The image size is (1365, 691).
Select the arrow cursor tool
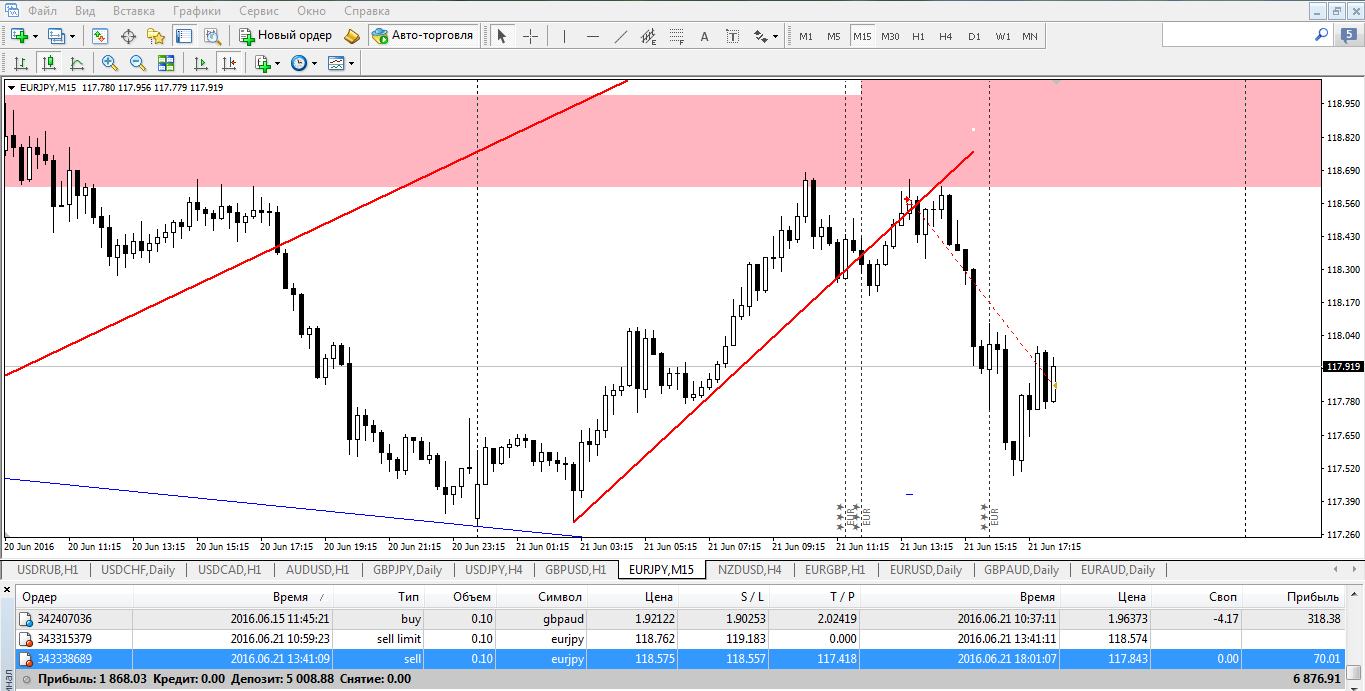(x=502, y=36)
